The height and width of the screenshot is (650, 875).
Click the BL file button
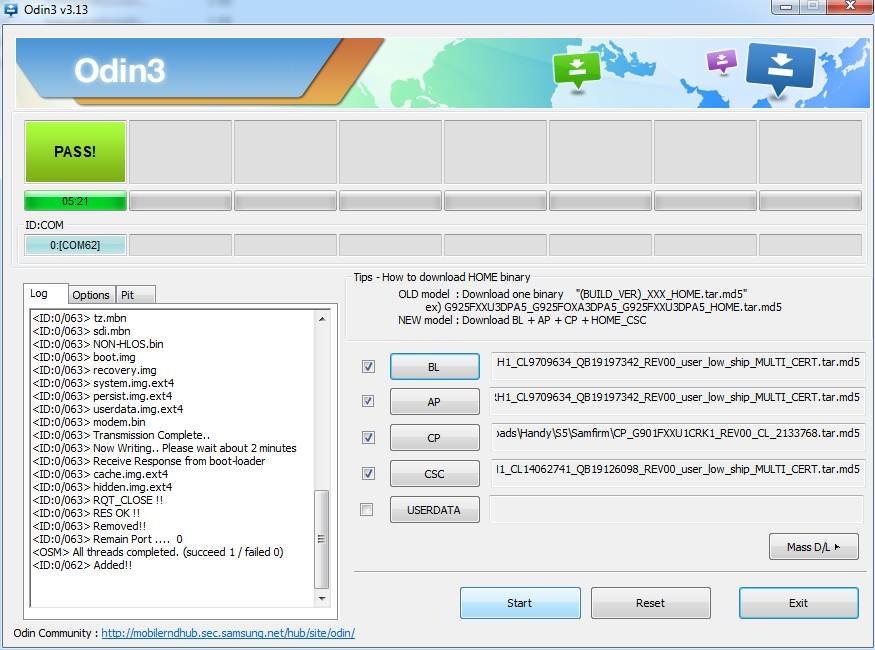point(434,367)
